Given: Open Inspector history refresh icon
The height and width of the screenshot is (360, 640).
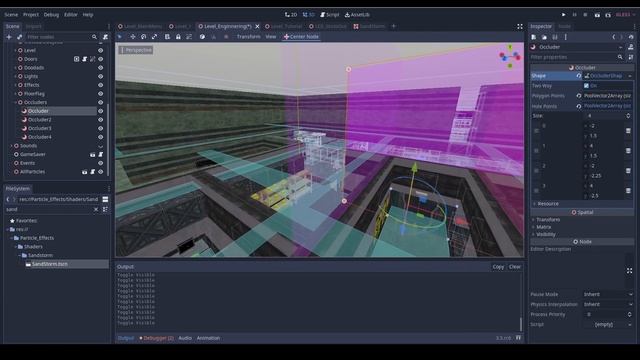Looking at the screenshot, I should coord(631,37).
